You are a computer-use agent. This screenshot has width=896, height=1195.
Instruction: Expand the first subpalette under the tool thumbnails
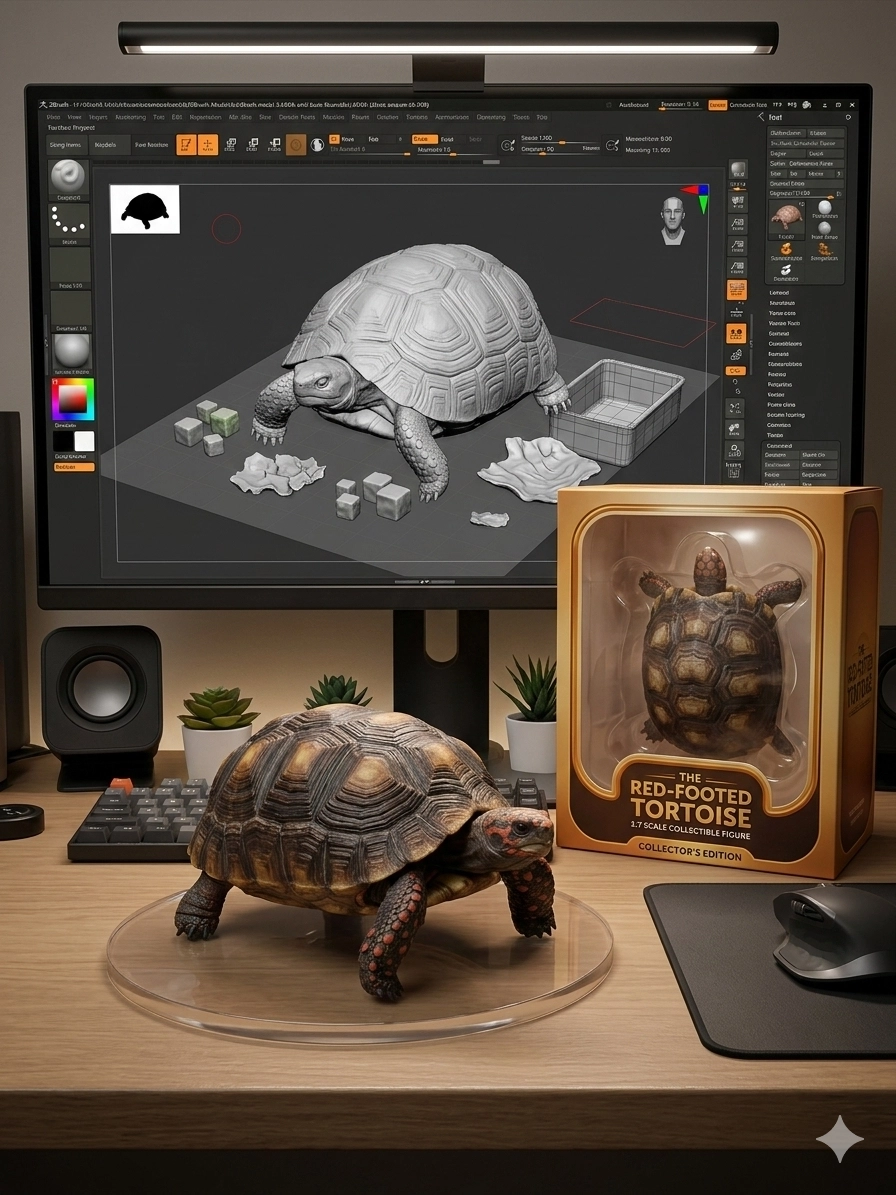778,293
